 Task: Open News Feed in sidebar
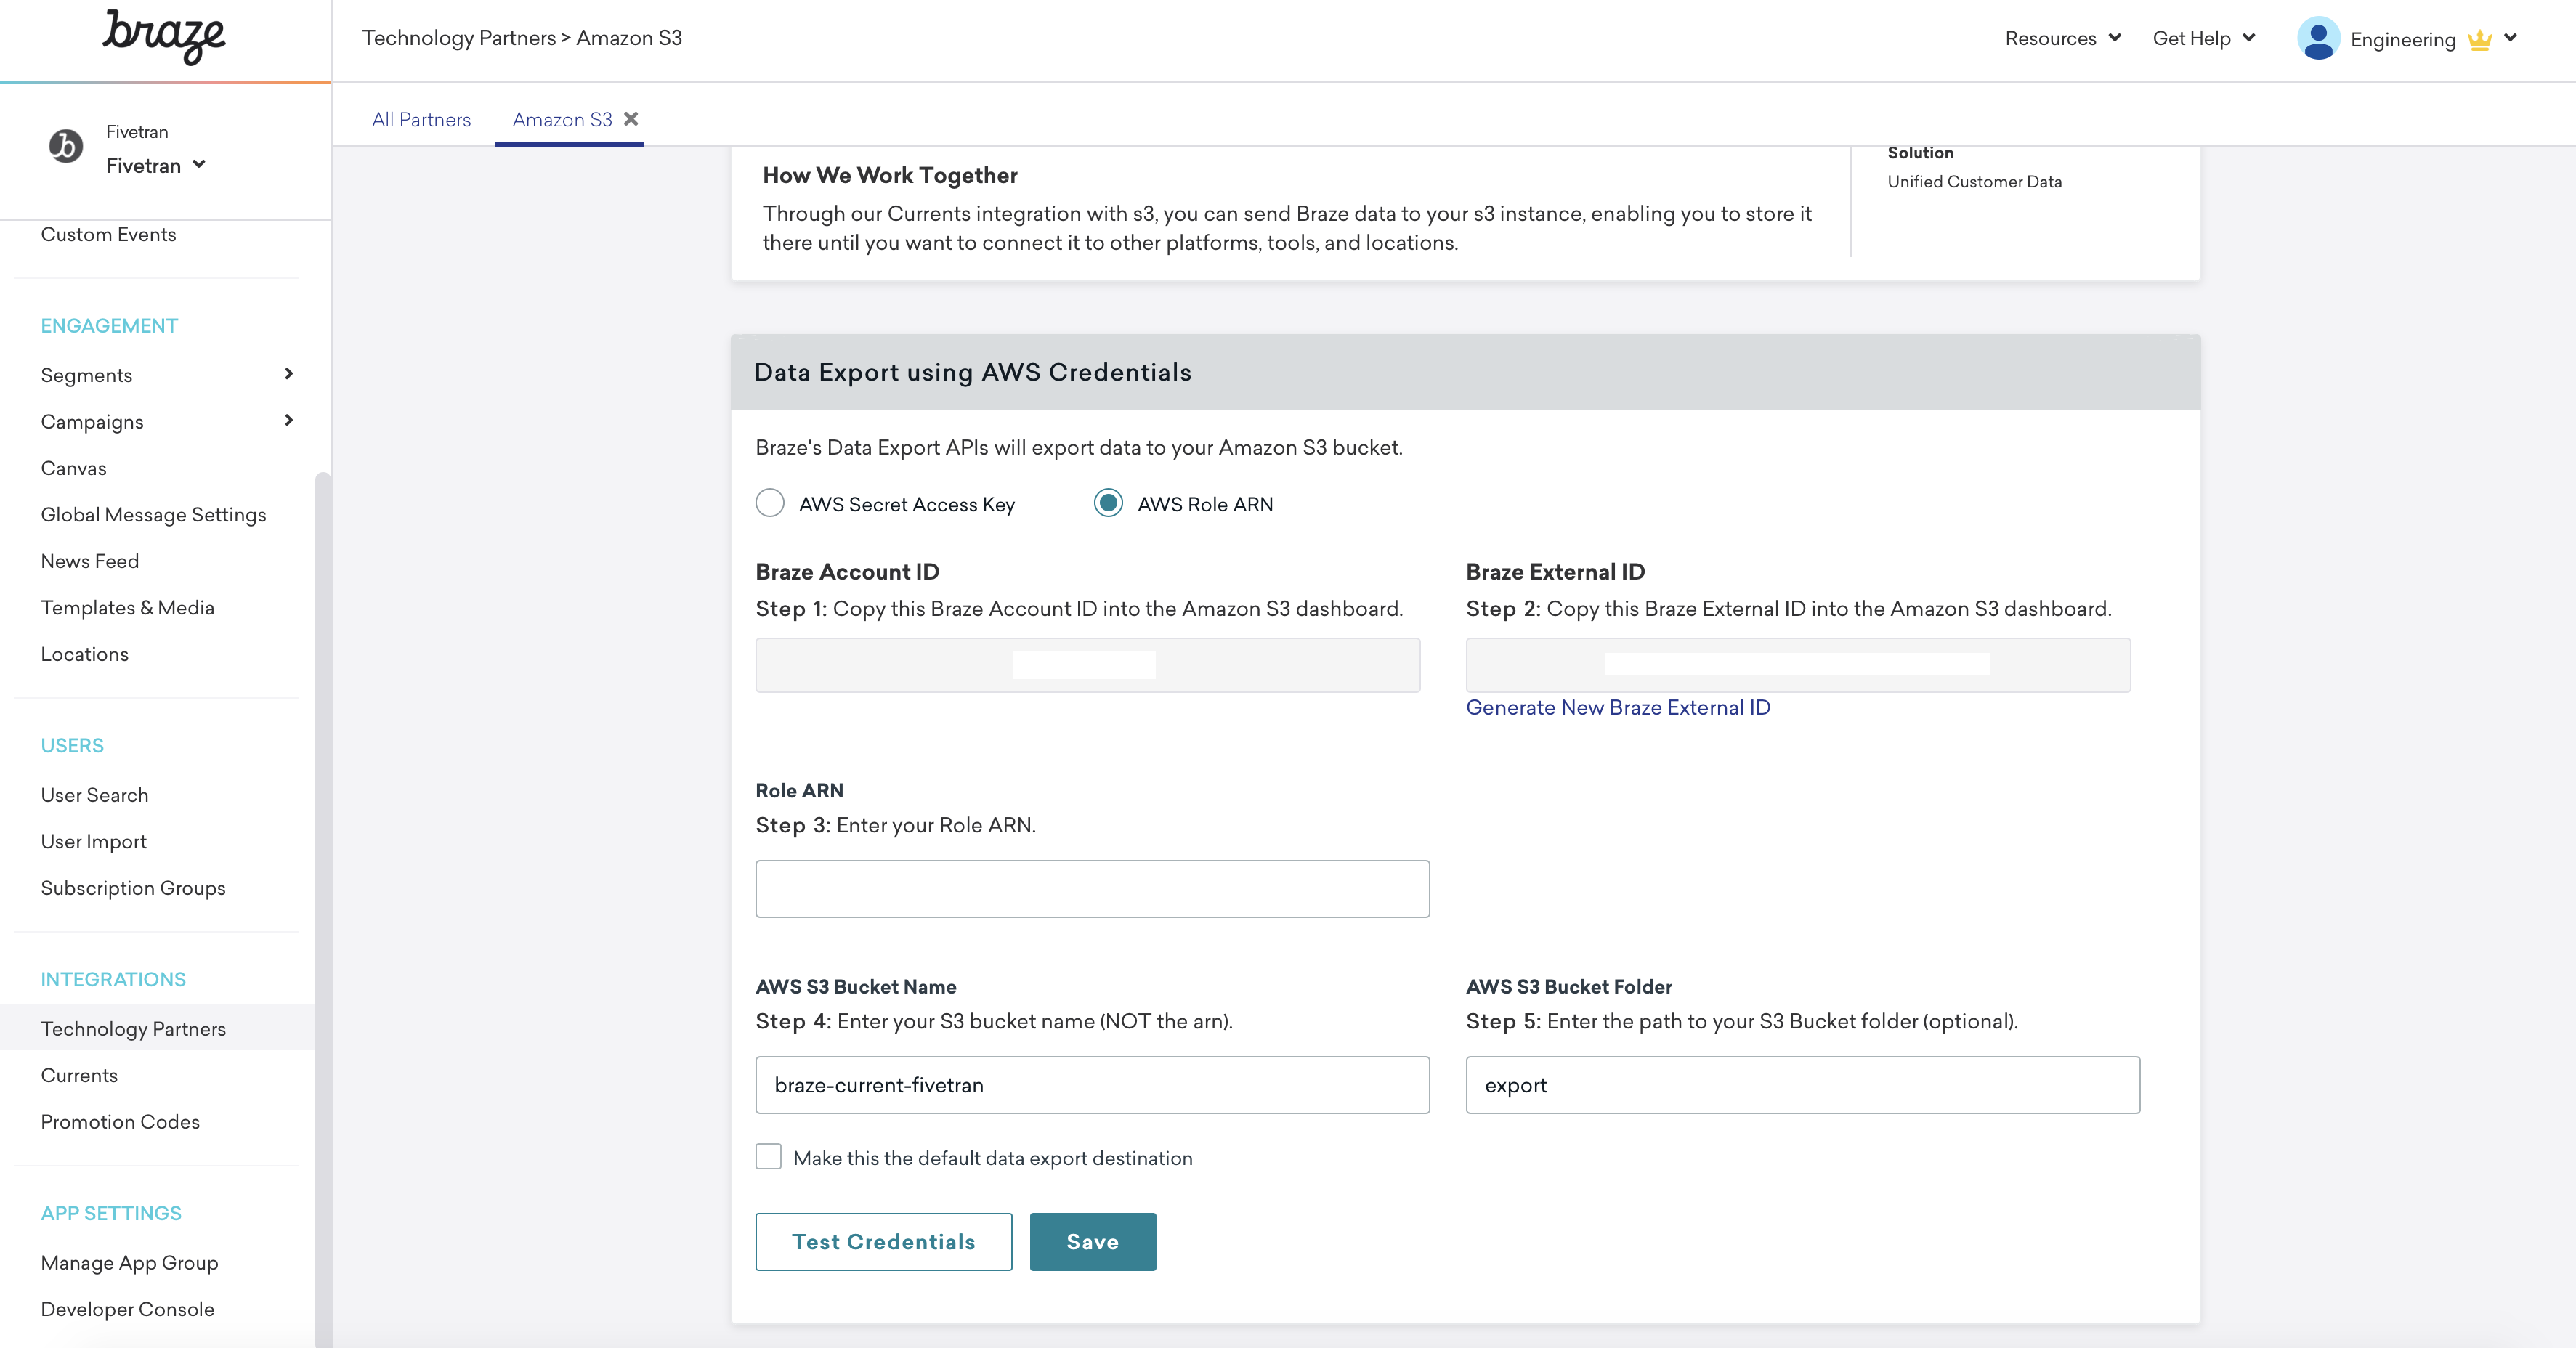pos(89,562)
